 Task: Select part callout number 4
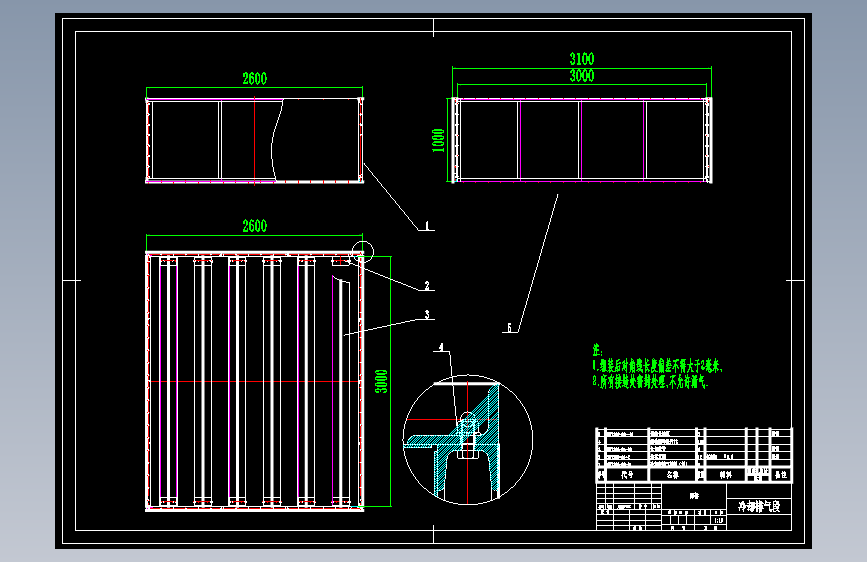(441, 347)
